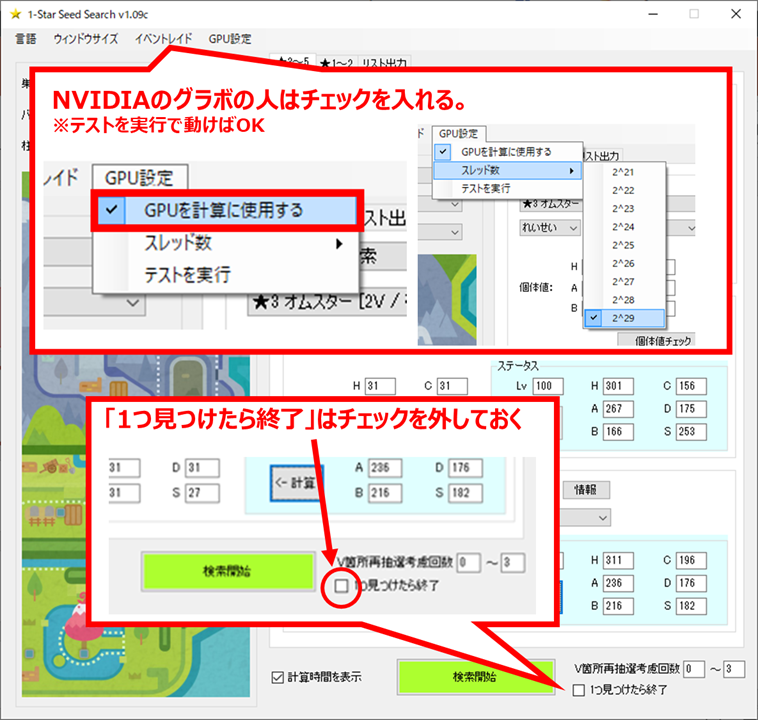The image size is (758, 720).
Task: Click the C field showing 31 above ステータス
Action: (452, 386)
